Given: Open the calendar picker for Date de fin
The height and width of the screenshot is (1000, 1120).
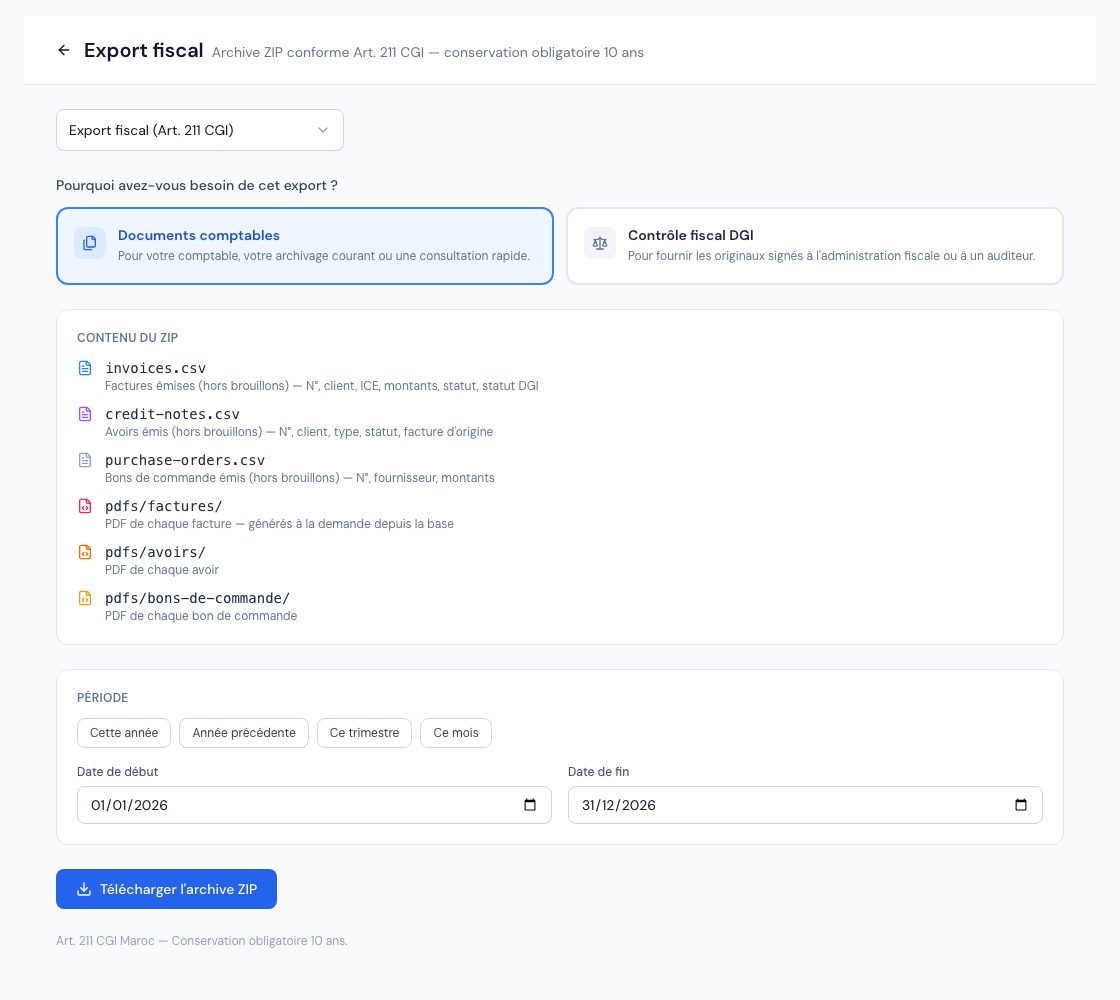Looking at the screenshot, I should tap(1021, 805).
